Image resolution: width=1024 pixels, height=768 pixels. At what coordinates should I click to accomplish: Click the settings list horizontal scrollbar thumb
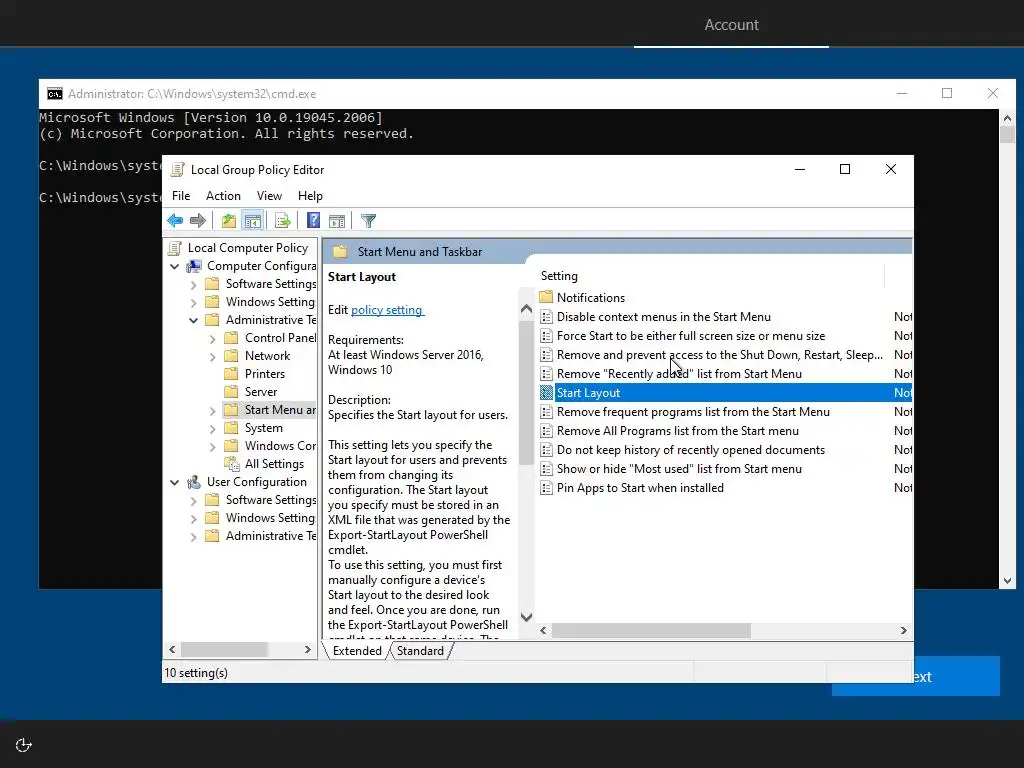(651, 630)
